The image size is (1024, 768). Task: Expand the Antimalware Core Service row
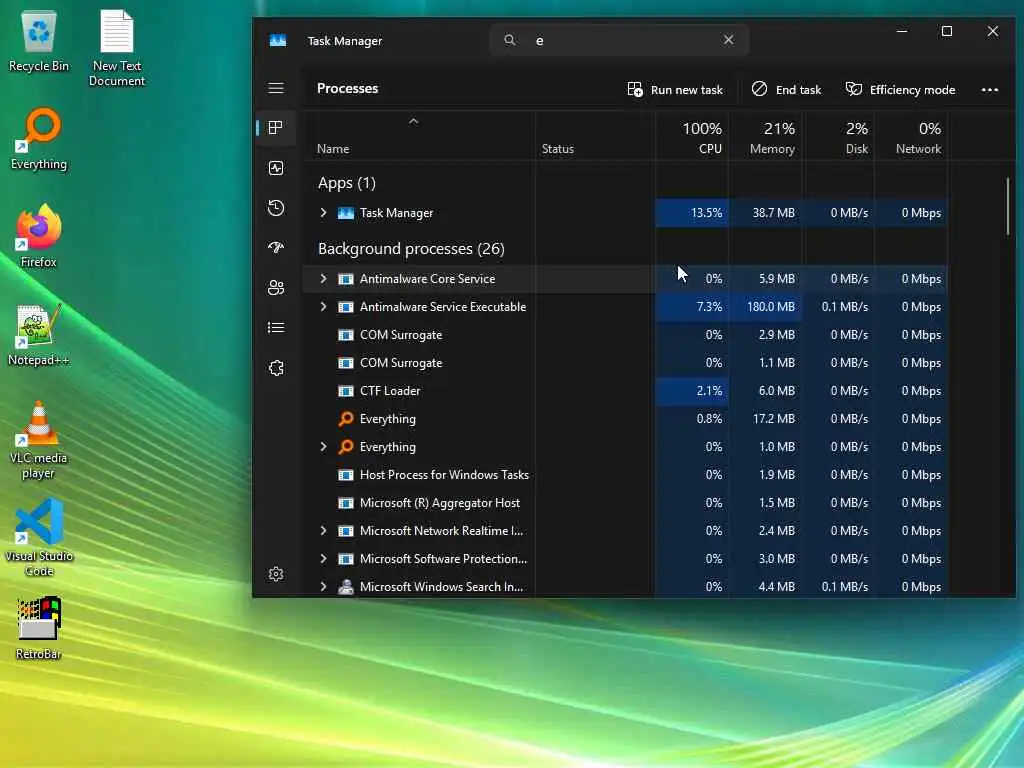click(323, 279)
